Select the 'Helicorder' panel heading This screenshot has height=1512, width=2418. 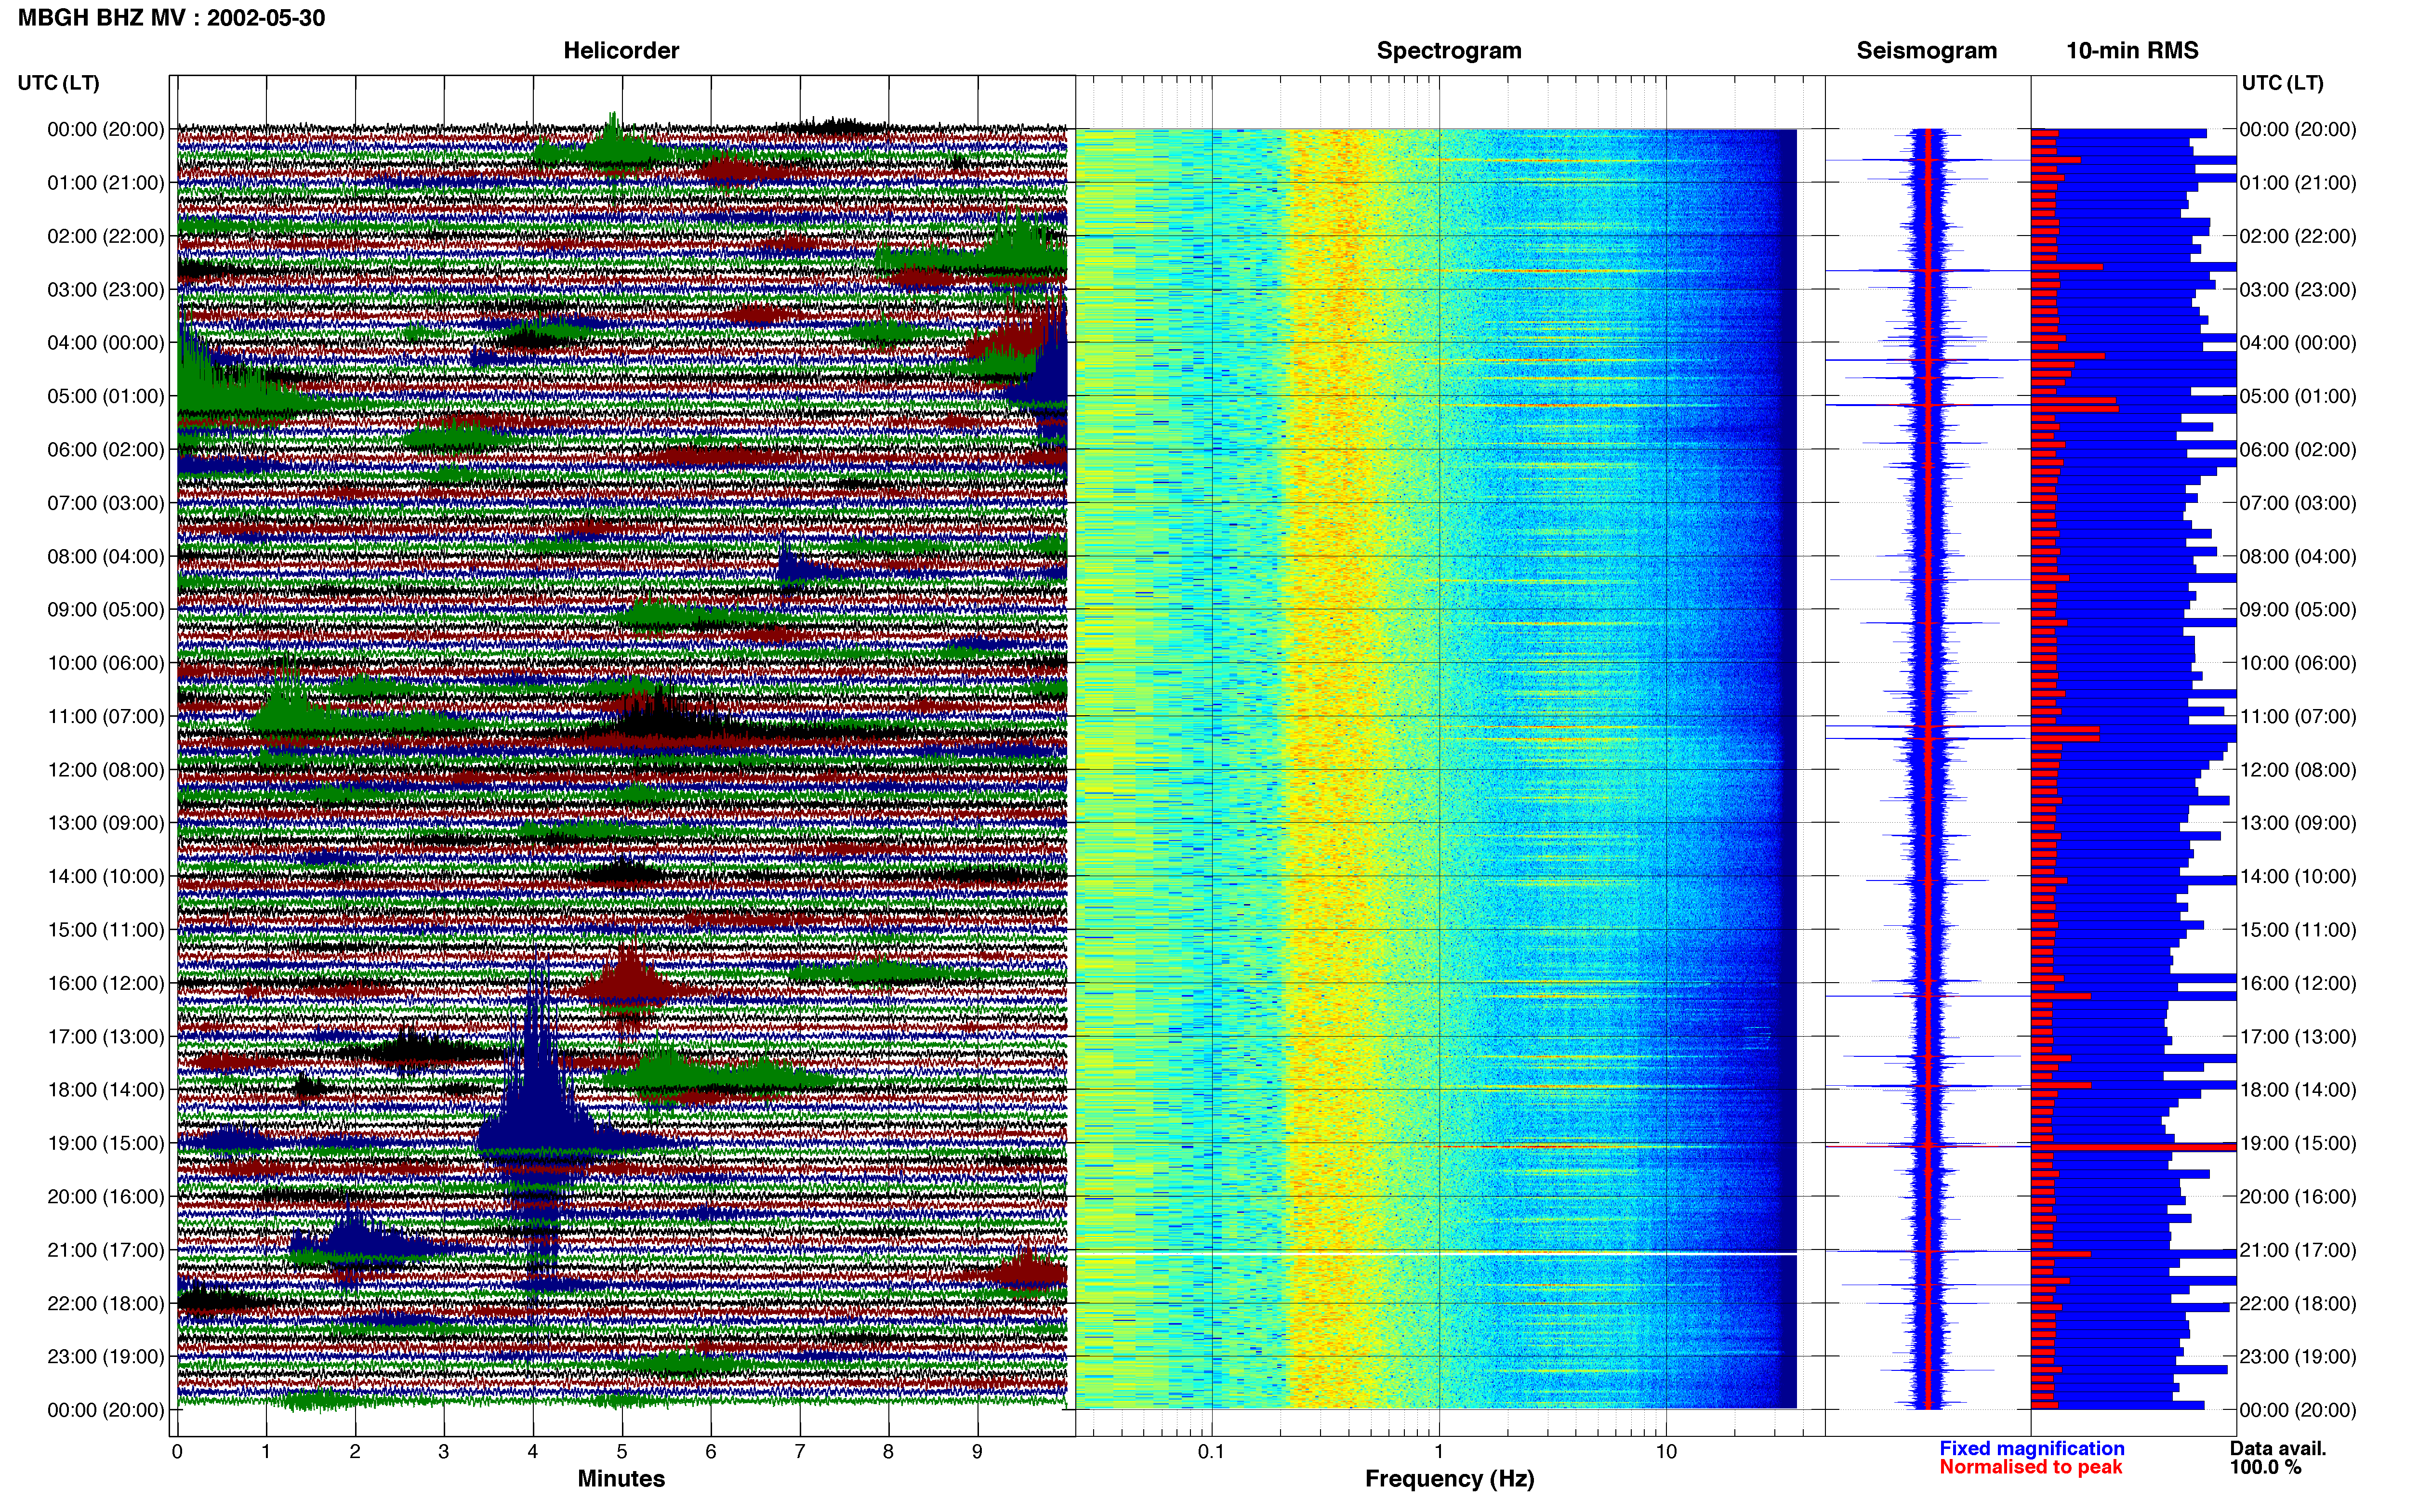(x=621, y=51)
